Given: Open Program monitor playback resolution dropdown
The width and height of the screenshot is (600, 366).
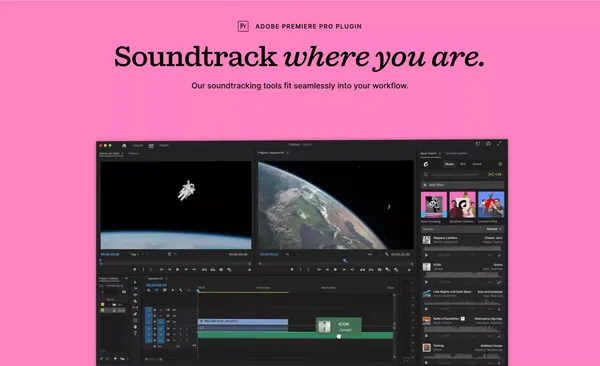Looking at the screenshot, I should pos(374,254).
